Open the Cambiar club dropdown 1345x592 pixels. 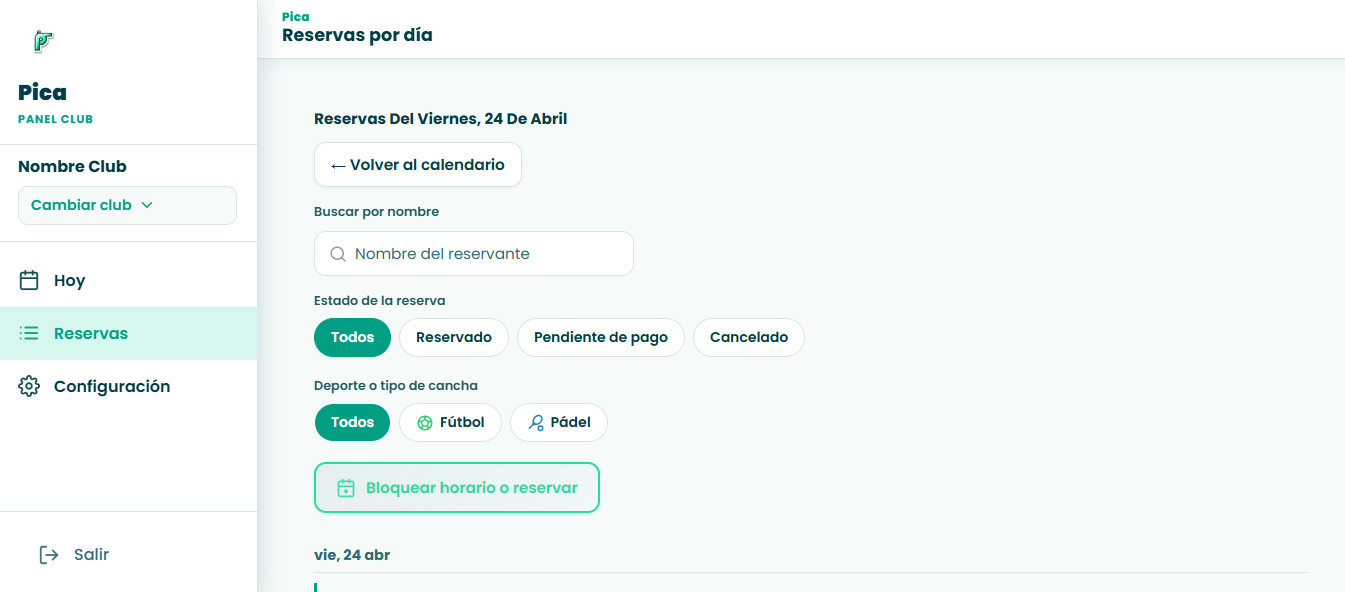click(127, 205)
